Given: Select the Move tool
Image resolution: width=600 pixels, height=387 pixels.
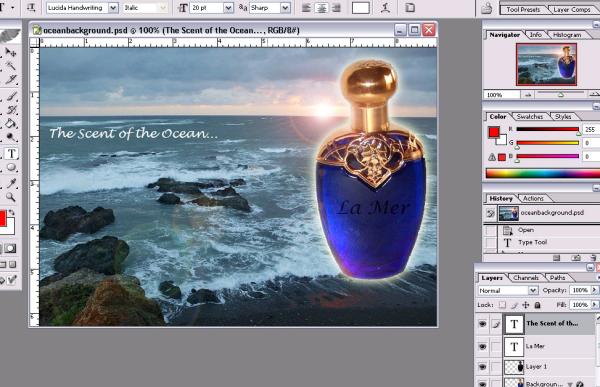Looking at the screenshot, I should tap(11, 52).
